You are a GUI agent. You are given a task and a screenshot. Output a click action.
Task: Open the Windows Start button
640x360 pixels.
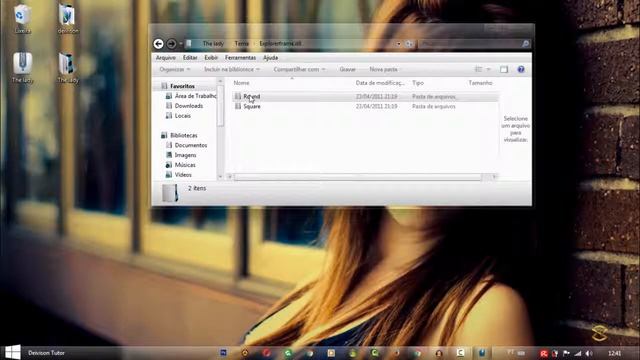tap(13, 352)
